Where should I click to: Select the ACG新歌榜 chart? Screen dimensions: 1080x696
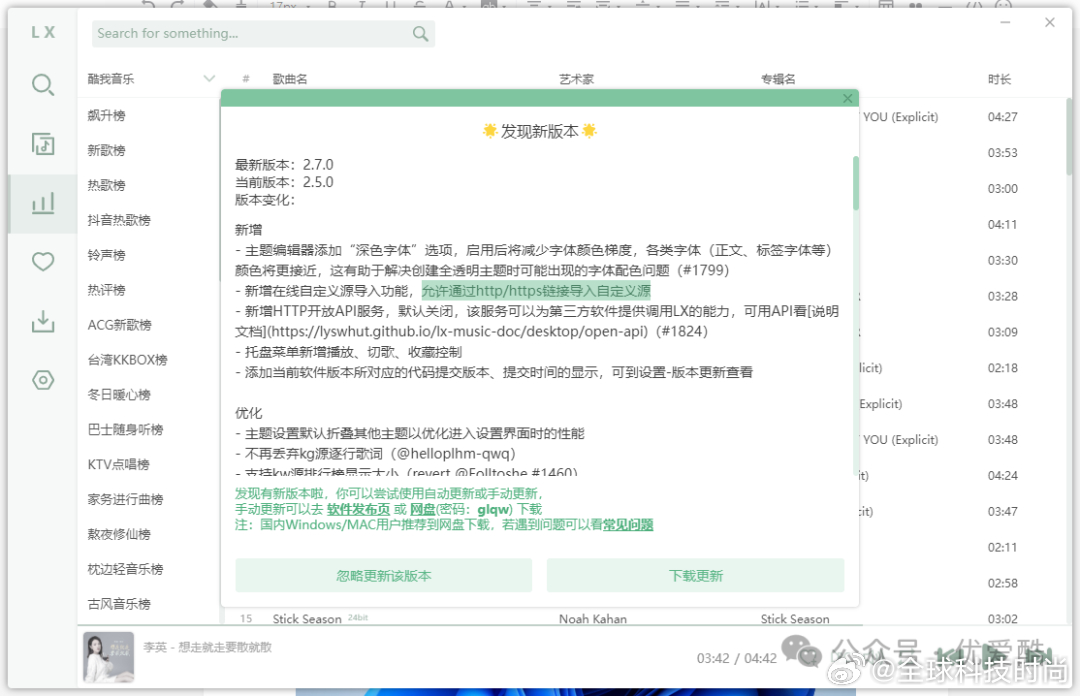pyautogui.click(x=119, y=325)
